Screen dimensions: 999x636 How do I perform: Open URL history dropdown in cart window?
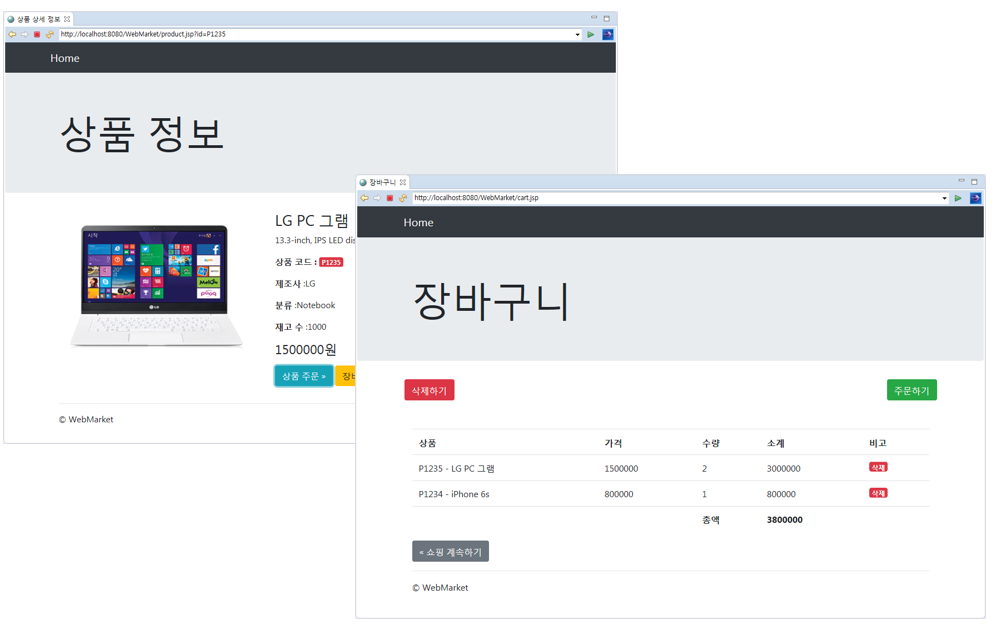[x=944, y=198]
